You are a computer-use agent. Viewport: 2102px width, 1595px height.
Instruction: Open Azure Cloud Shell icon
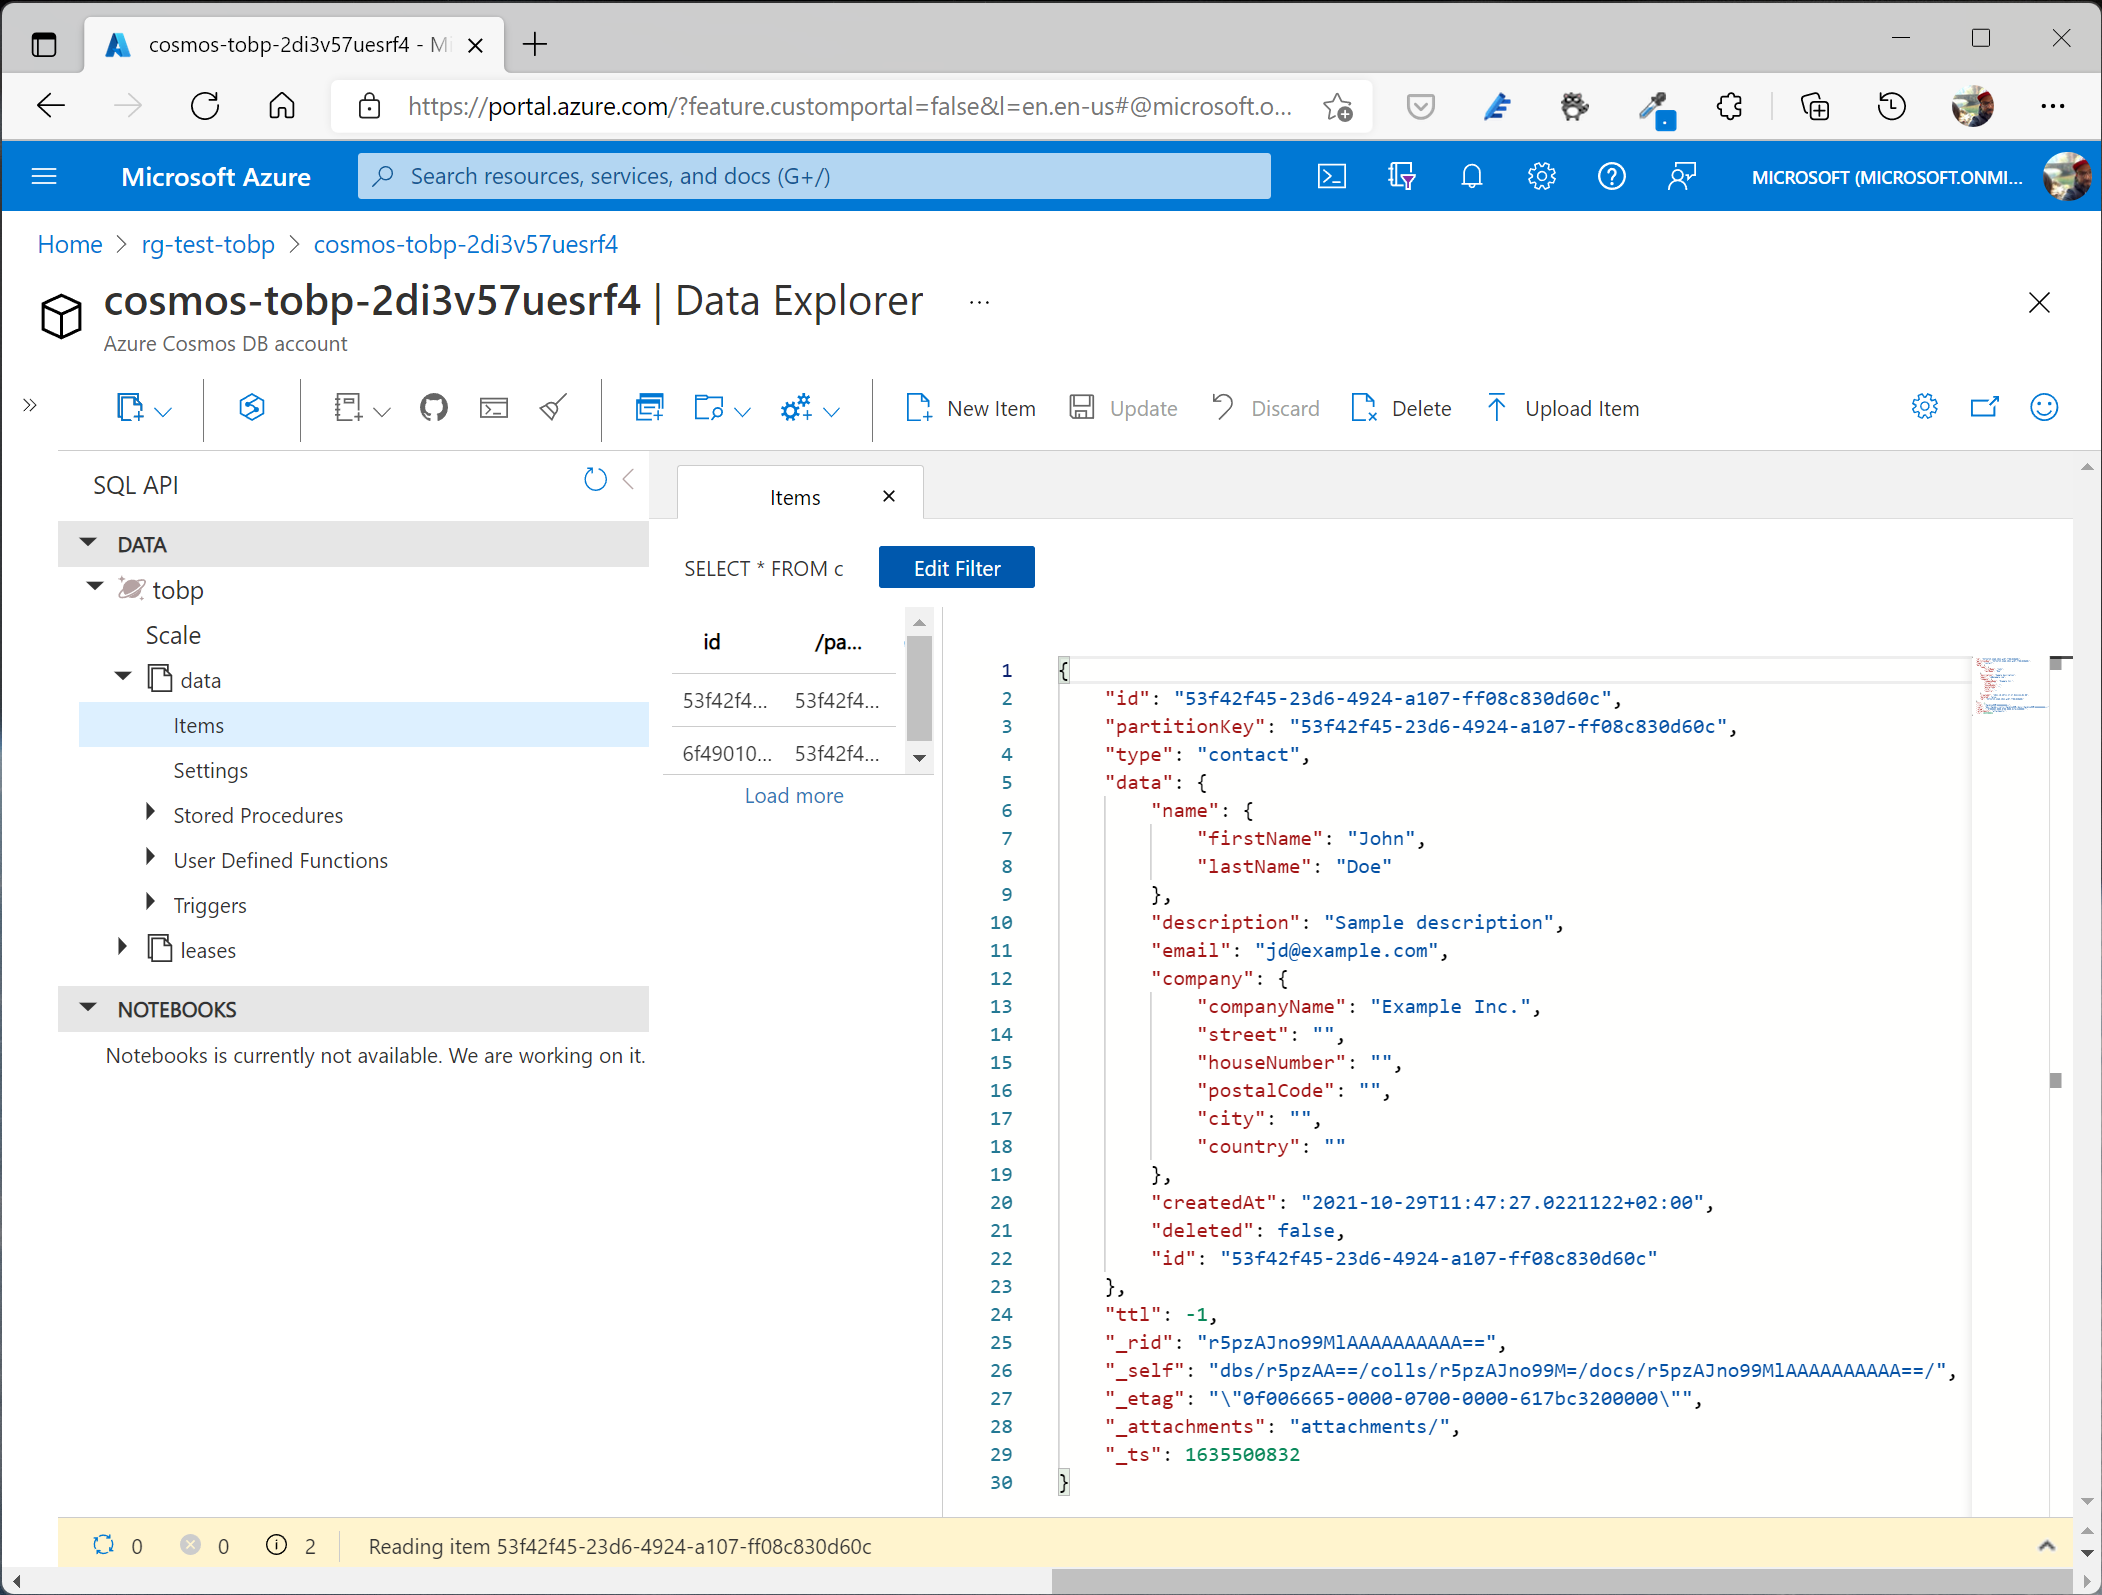[1332, 177]
